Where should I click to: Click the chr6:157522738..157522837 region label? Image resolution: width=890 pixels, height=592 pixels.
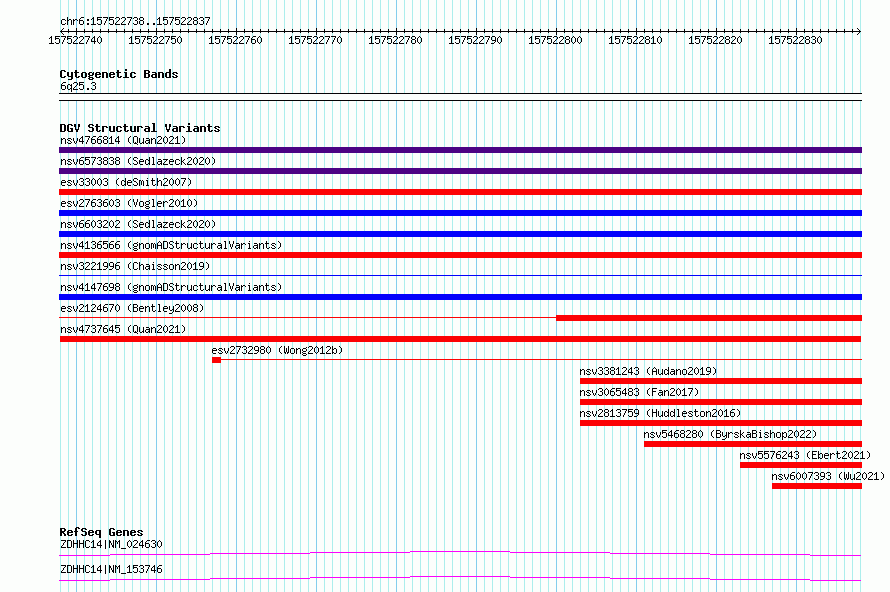pos(135,21)
